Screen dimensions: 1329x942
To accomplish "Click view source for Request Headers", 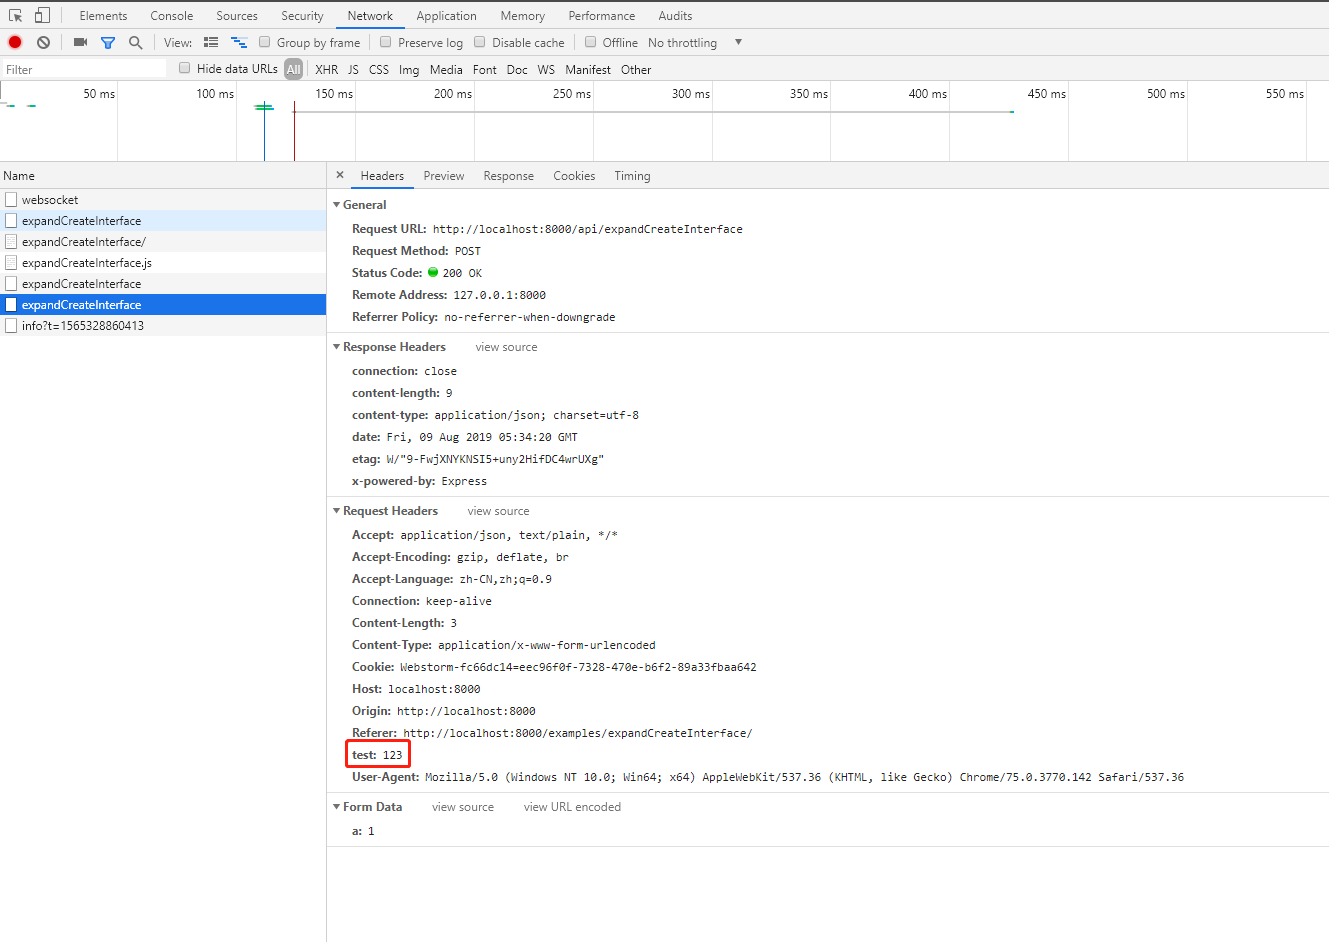I will click(498, 511).
